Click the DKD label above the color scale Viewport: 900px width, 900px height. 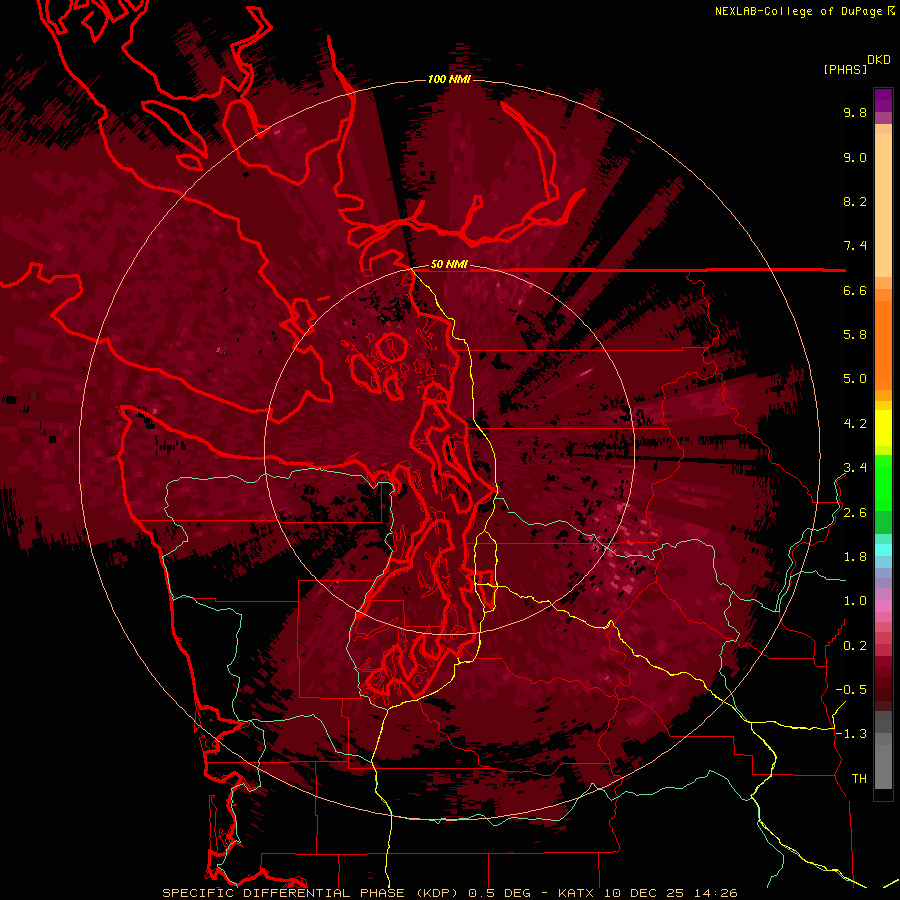point(879,60)
